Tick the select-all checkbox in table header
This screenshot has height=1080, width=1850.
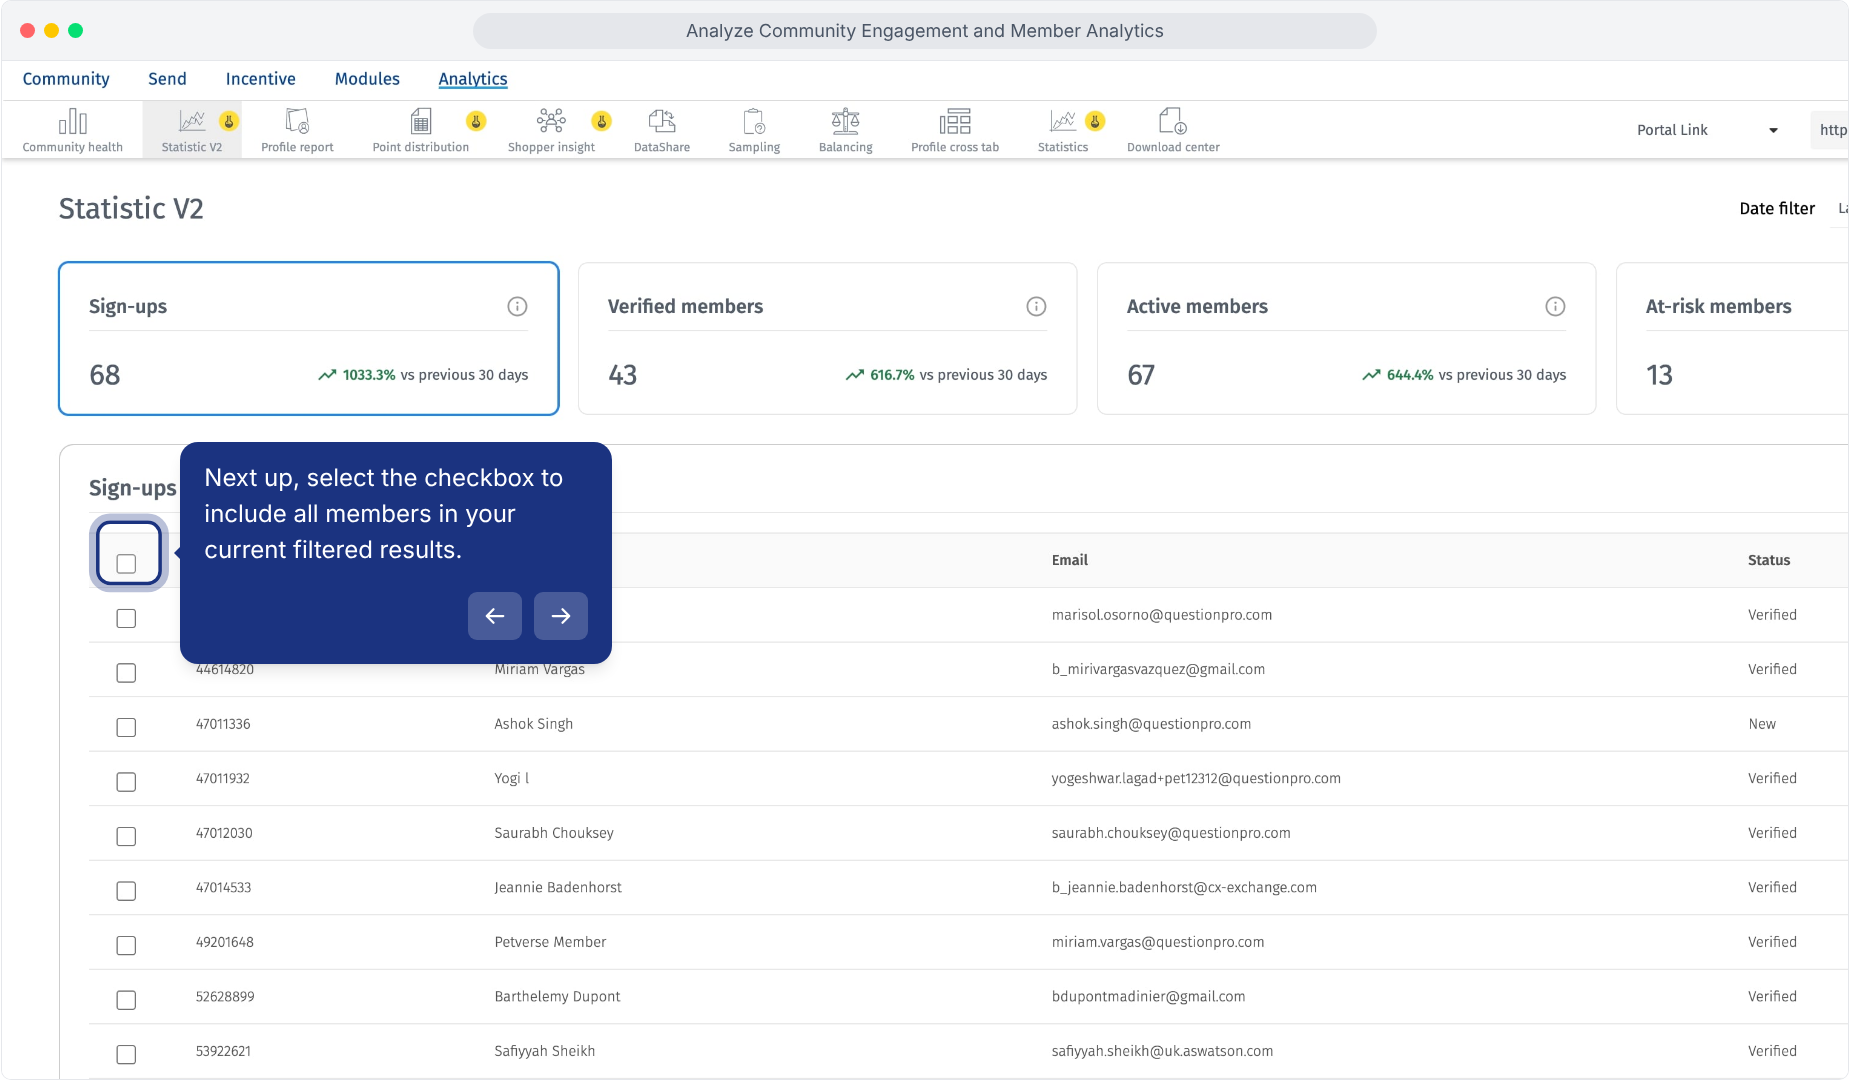tap(126, 563)
